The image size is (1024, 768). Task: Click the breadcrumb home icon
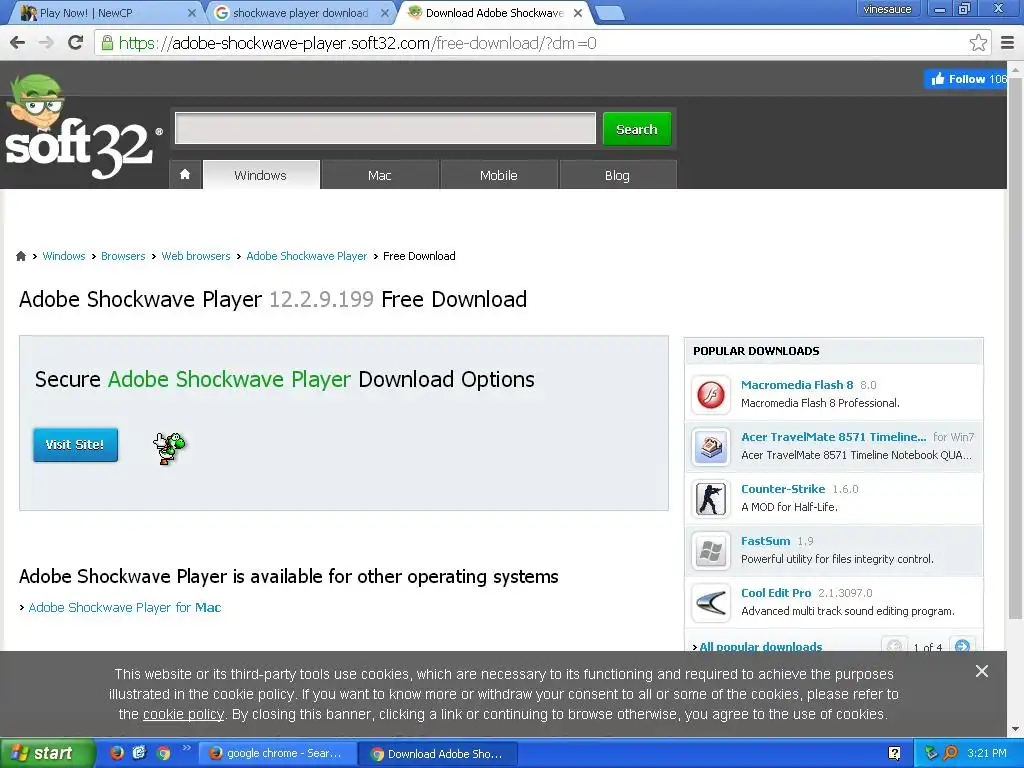[x=21, y=256]
